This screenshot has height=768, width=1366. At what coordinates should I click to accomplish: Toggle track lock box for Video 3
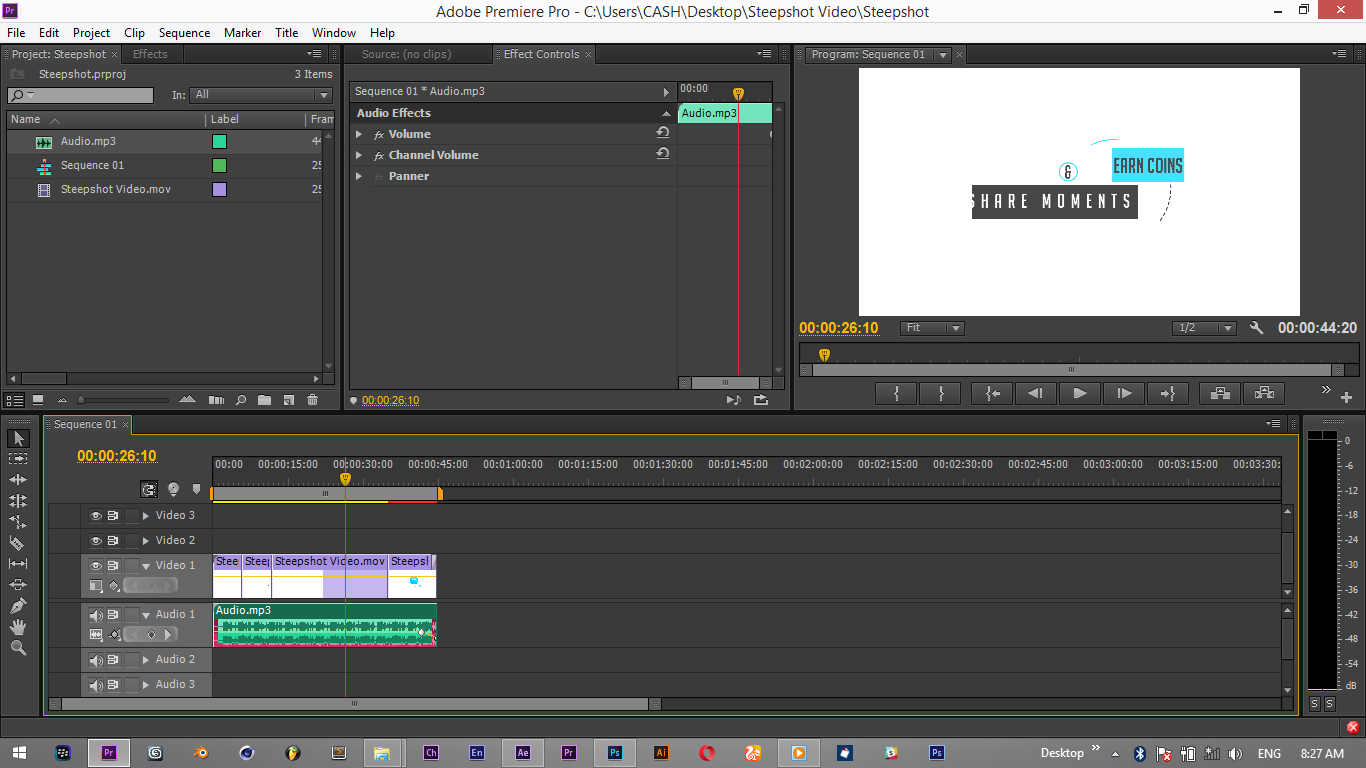131,516
